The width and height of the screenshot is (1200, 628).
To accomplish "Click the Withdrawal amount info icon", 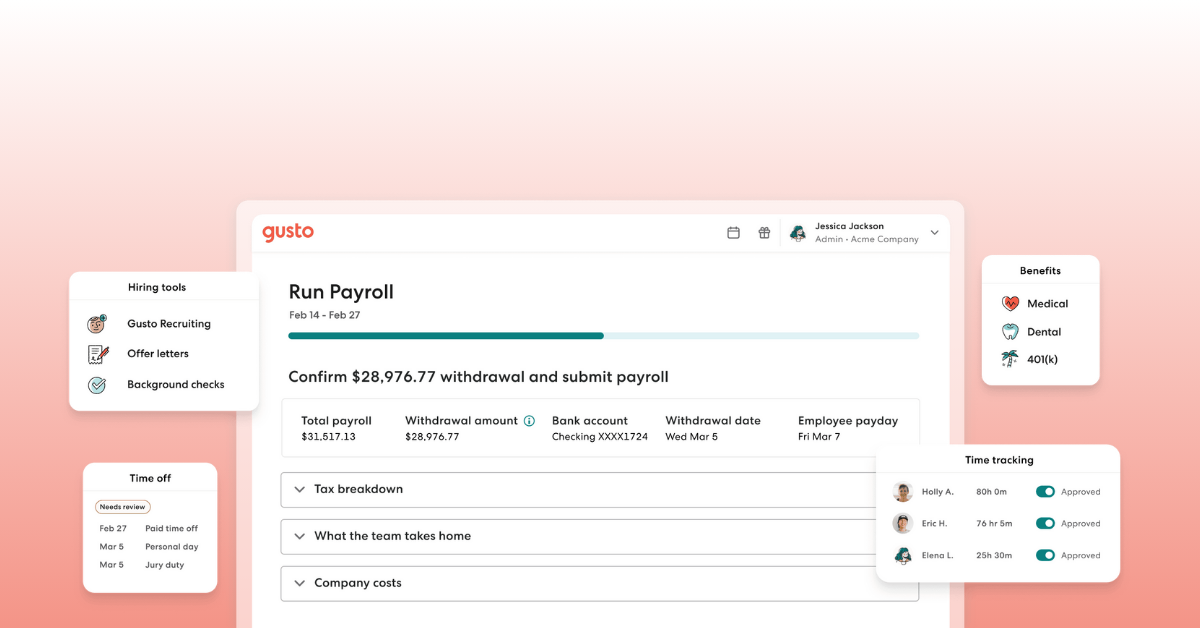I will point(529,421).
